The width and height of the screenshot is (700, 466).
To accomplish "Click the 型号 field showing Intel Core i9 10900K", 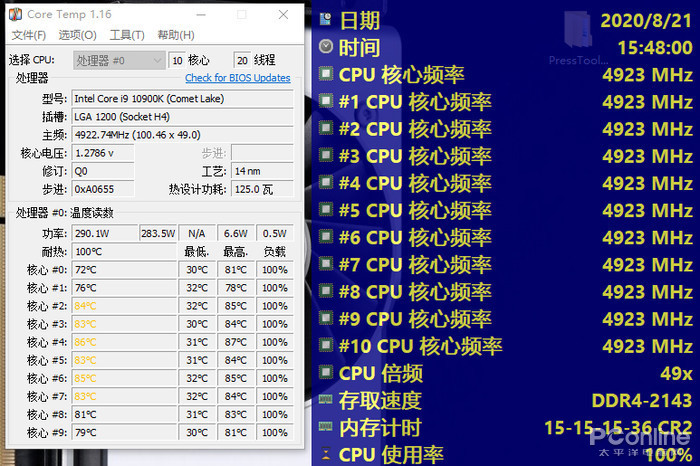I will [x=182, y=99].
